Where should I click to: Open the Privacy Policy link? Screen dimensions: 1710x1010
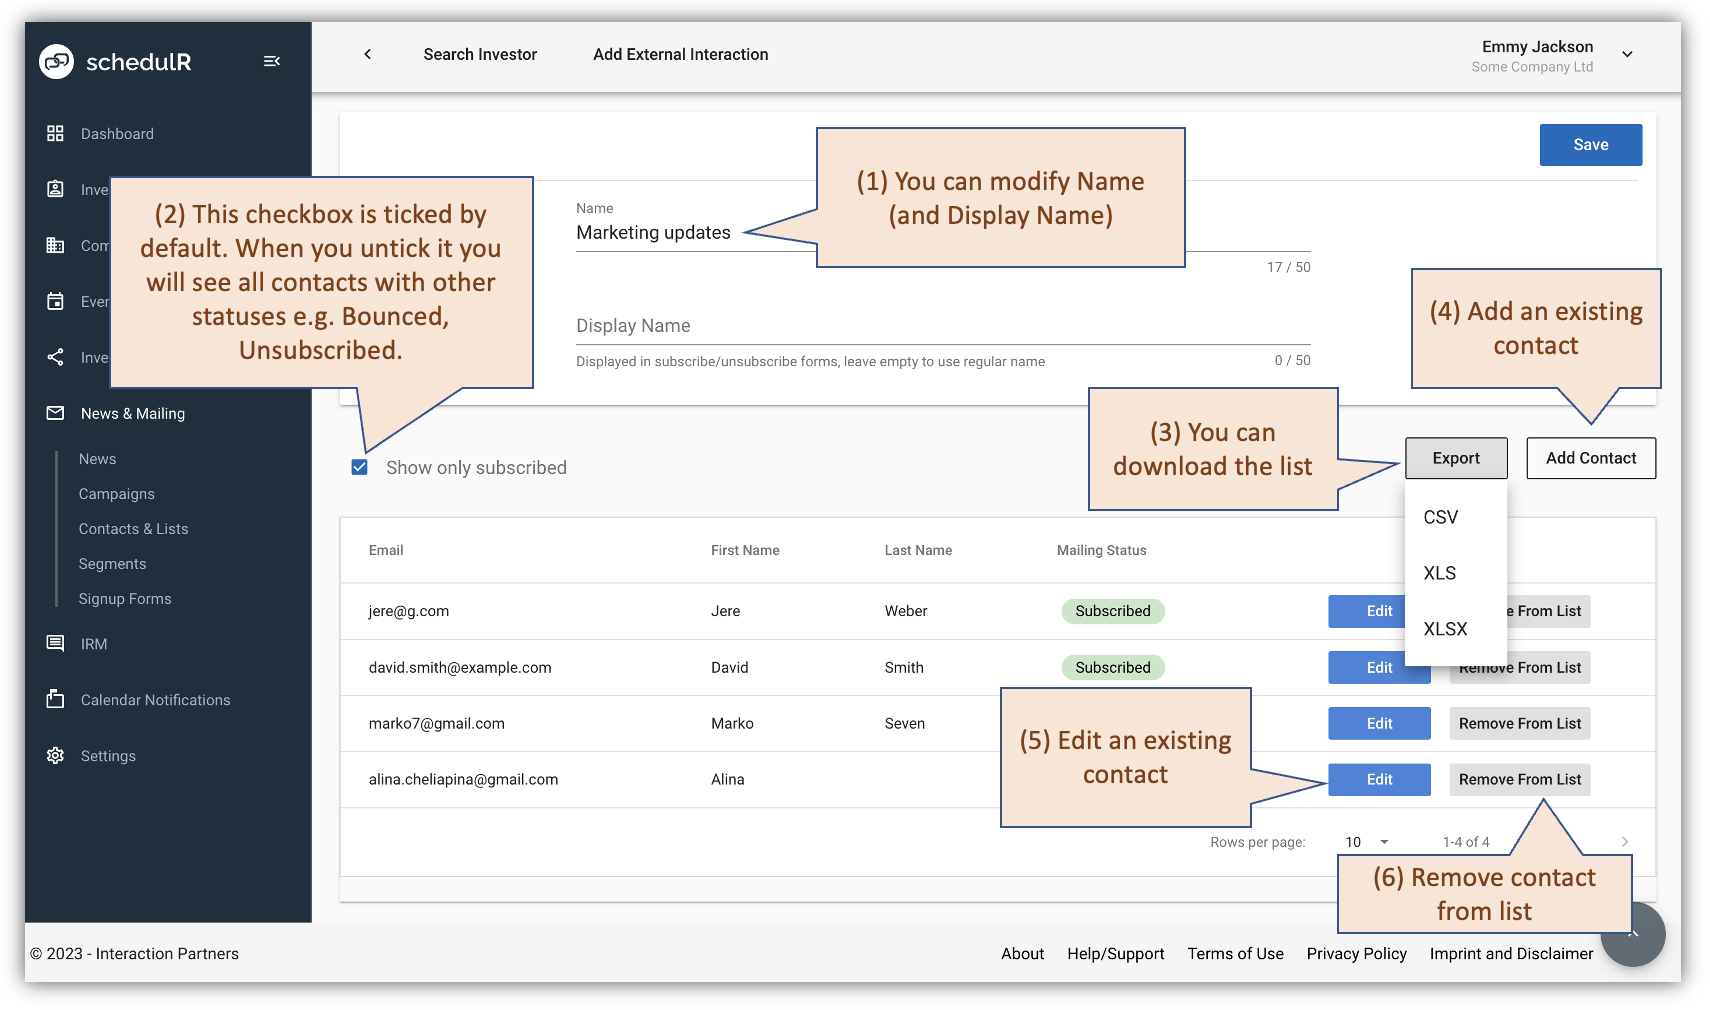coord(1356,953)
